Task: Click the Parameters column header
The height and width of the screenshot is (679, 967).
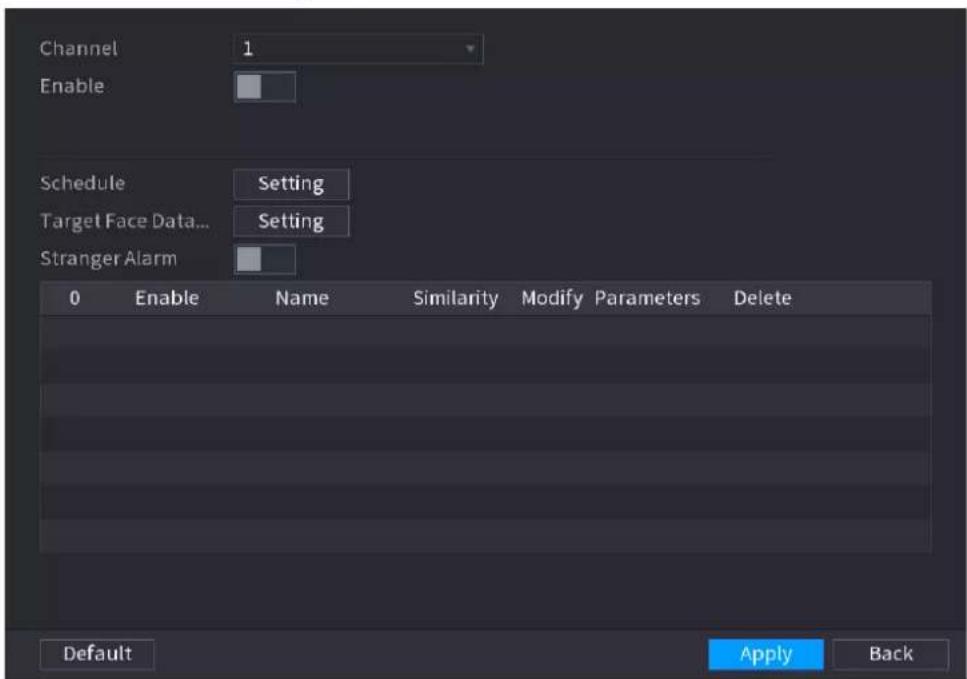Action: click(647, 298)
